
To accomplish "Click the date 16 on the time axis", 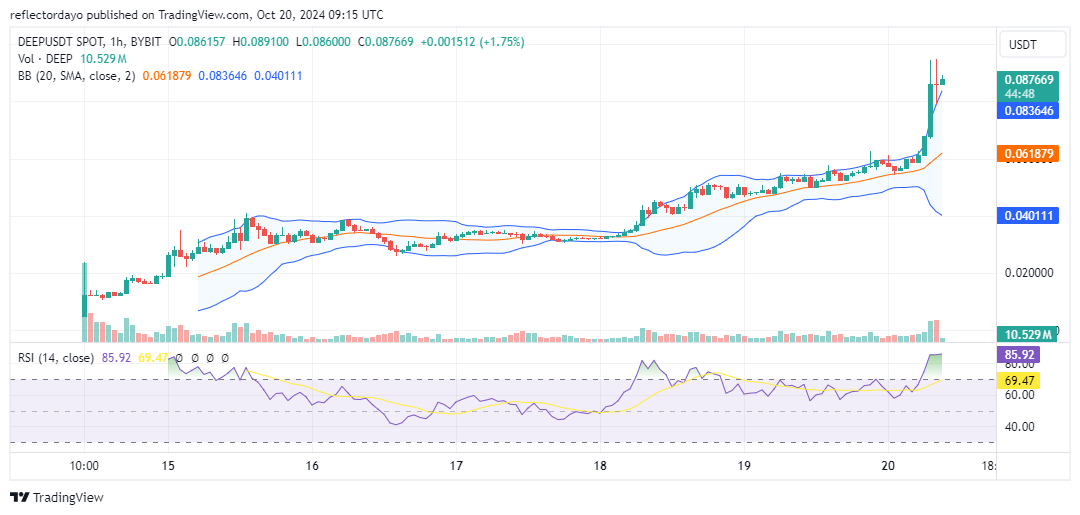I will [x=312, y=465].
